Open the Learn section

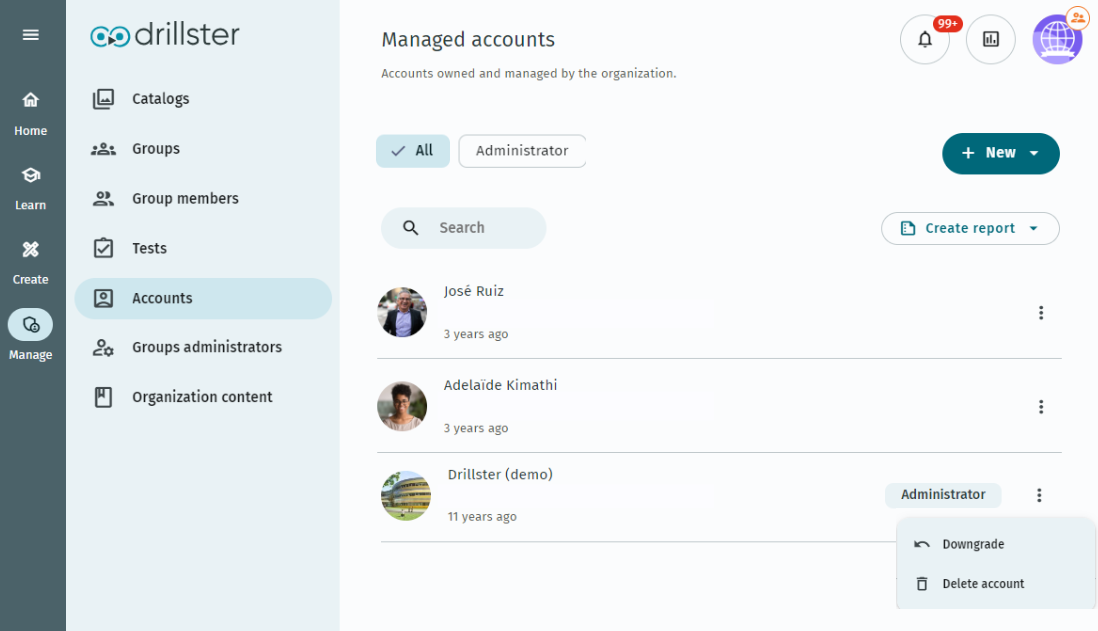click(x=30, y=188)
